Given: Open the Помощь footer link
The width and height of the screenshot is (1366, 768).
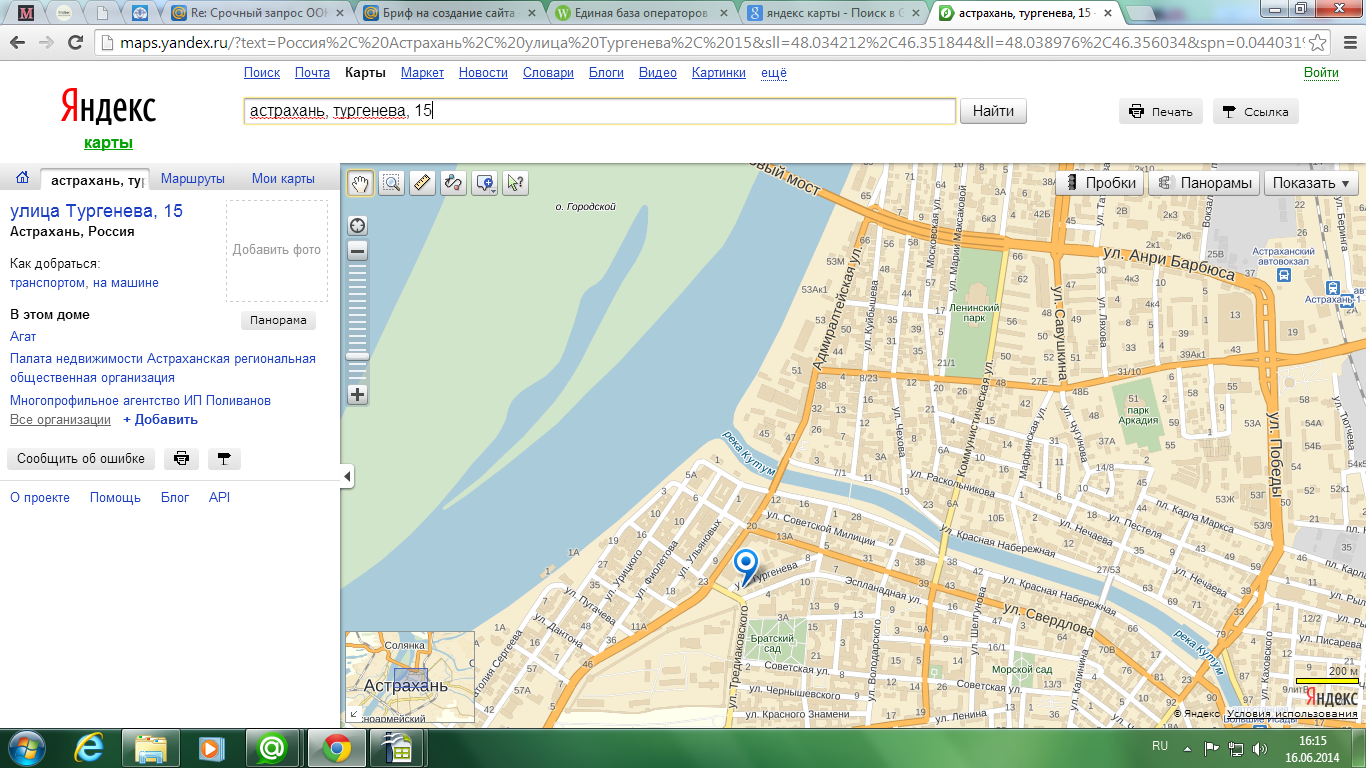Looking at the screenshot, I should (115, 497).
